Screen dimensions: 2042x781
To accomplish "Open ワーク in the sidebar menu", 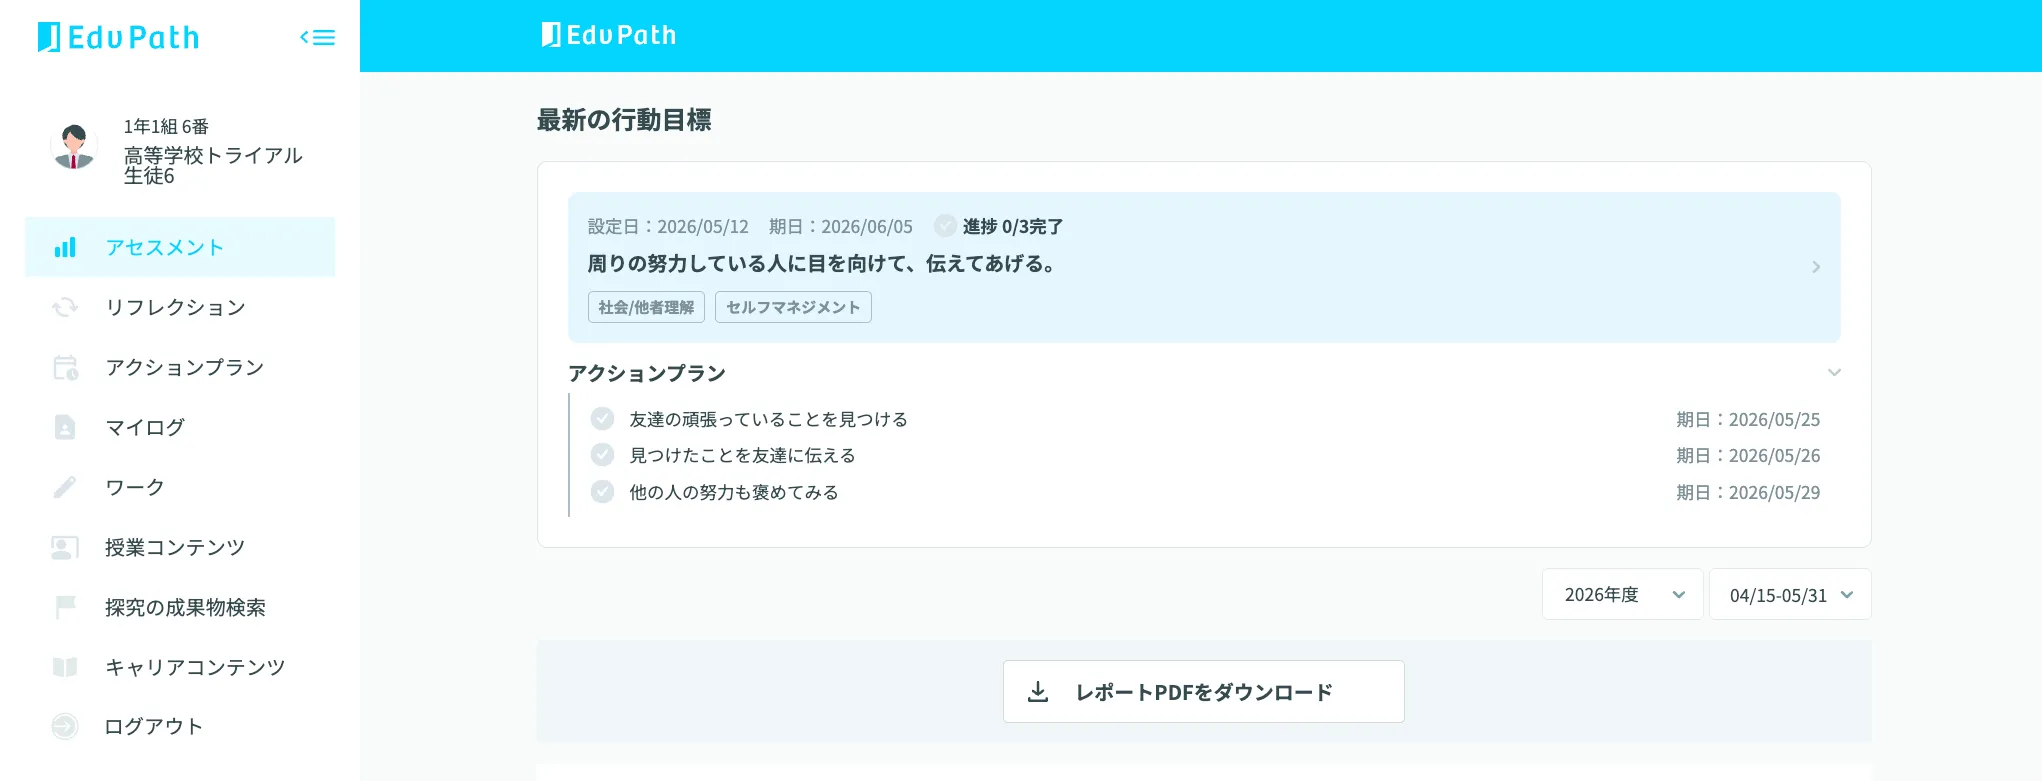I will coord(180,487).
